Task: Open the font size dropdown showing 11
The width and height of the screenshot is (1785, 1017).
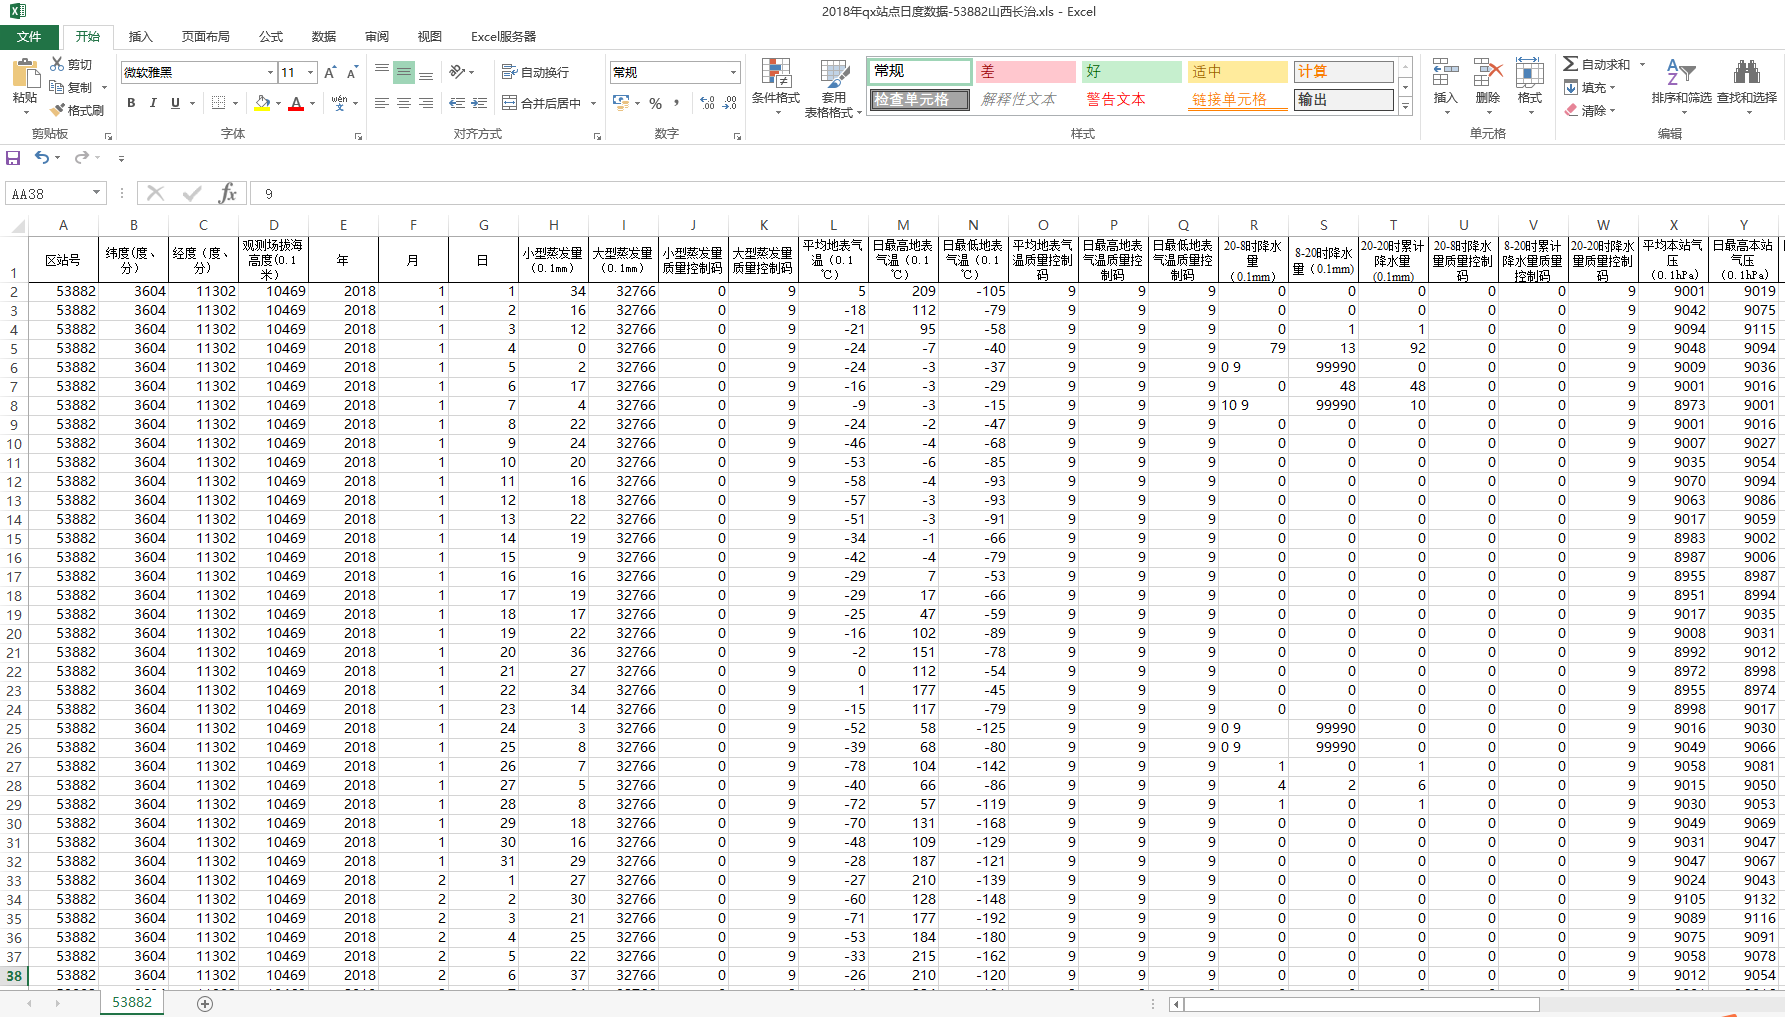Action: click(x=311, y=72)
